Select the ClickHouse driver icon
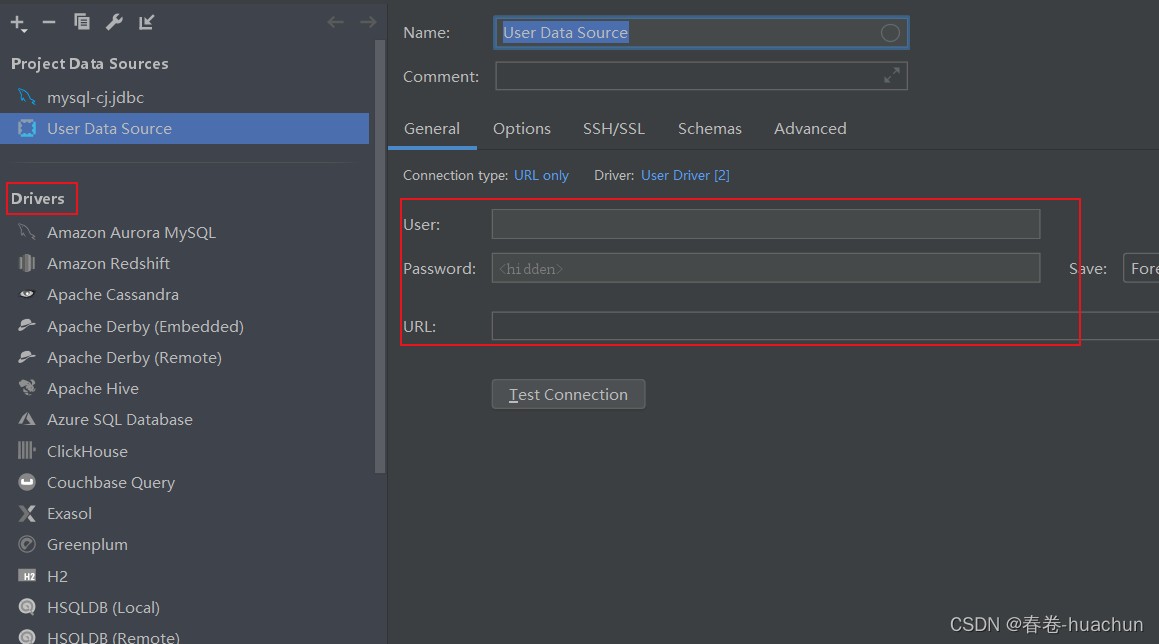This screenshot has width=1159, height=644. tap(28, 451)
